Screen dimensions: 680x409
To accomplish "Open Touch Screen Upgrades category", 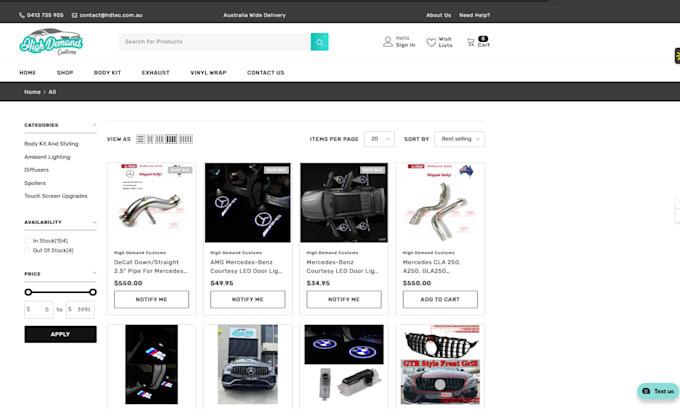I will (x=56, y=196).
